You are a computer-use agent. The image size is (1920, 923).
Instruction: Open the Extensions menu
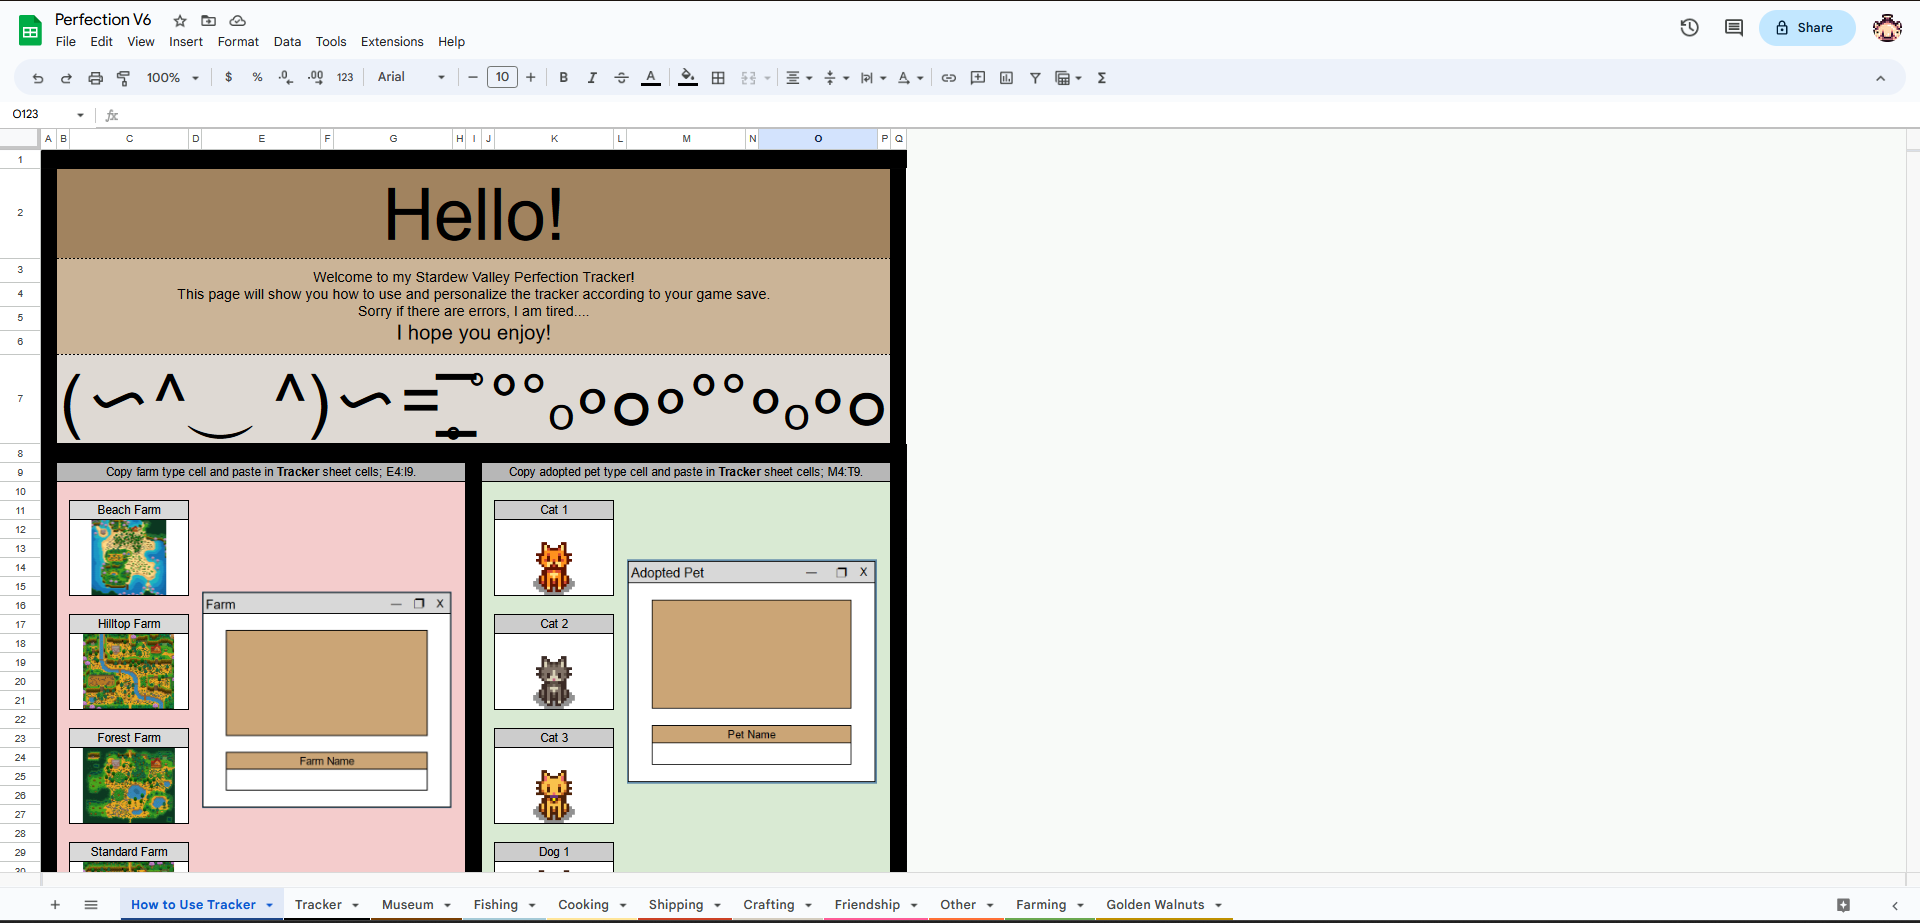(x=392, y=42)
